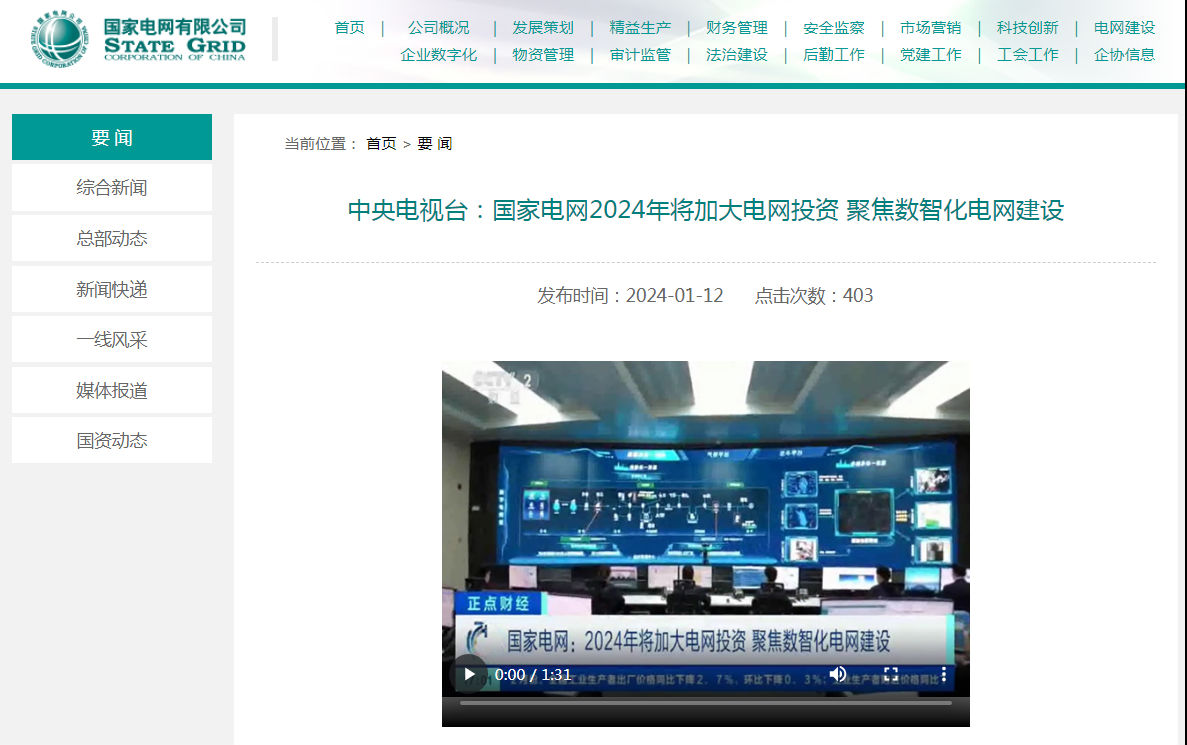This screenshot has width=1187, height=745.
Task: Open 国资动态 in the sidebar
Action: [x=112, y=440]
